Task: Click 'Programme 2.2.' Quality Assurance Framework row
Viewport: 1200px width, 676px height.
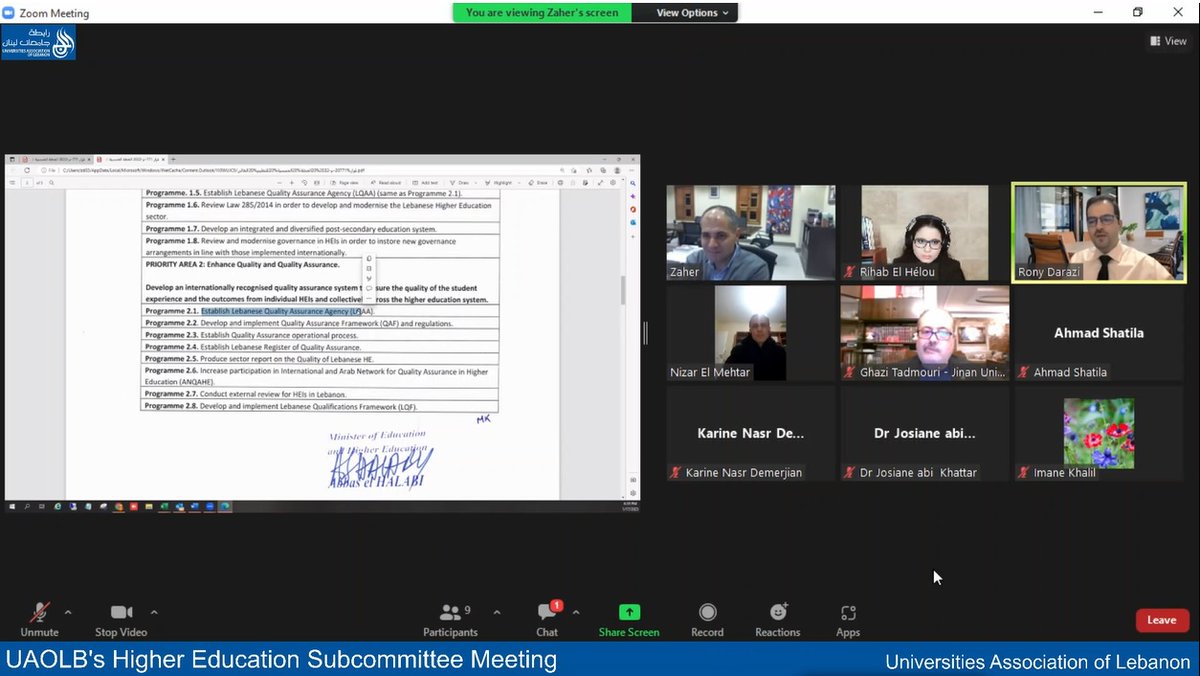Action: pos(320,323)
